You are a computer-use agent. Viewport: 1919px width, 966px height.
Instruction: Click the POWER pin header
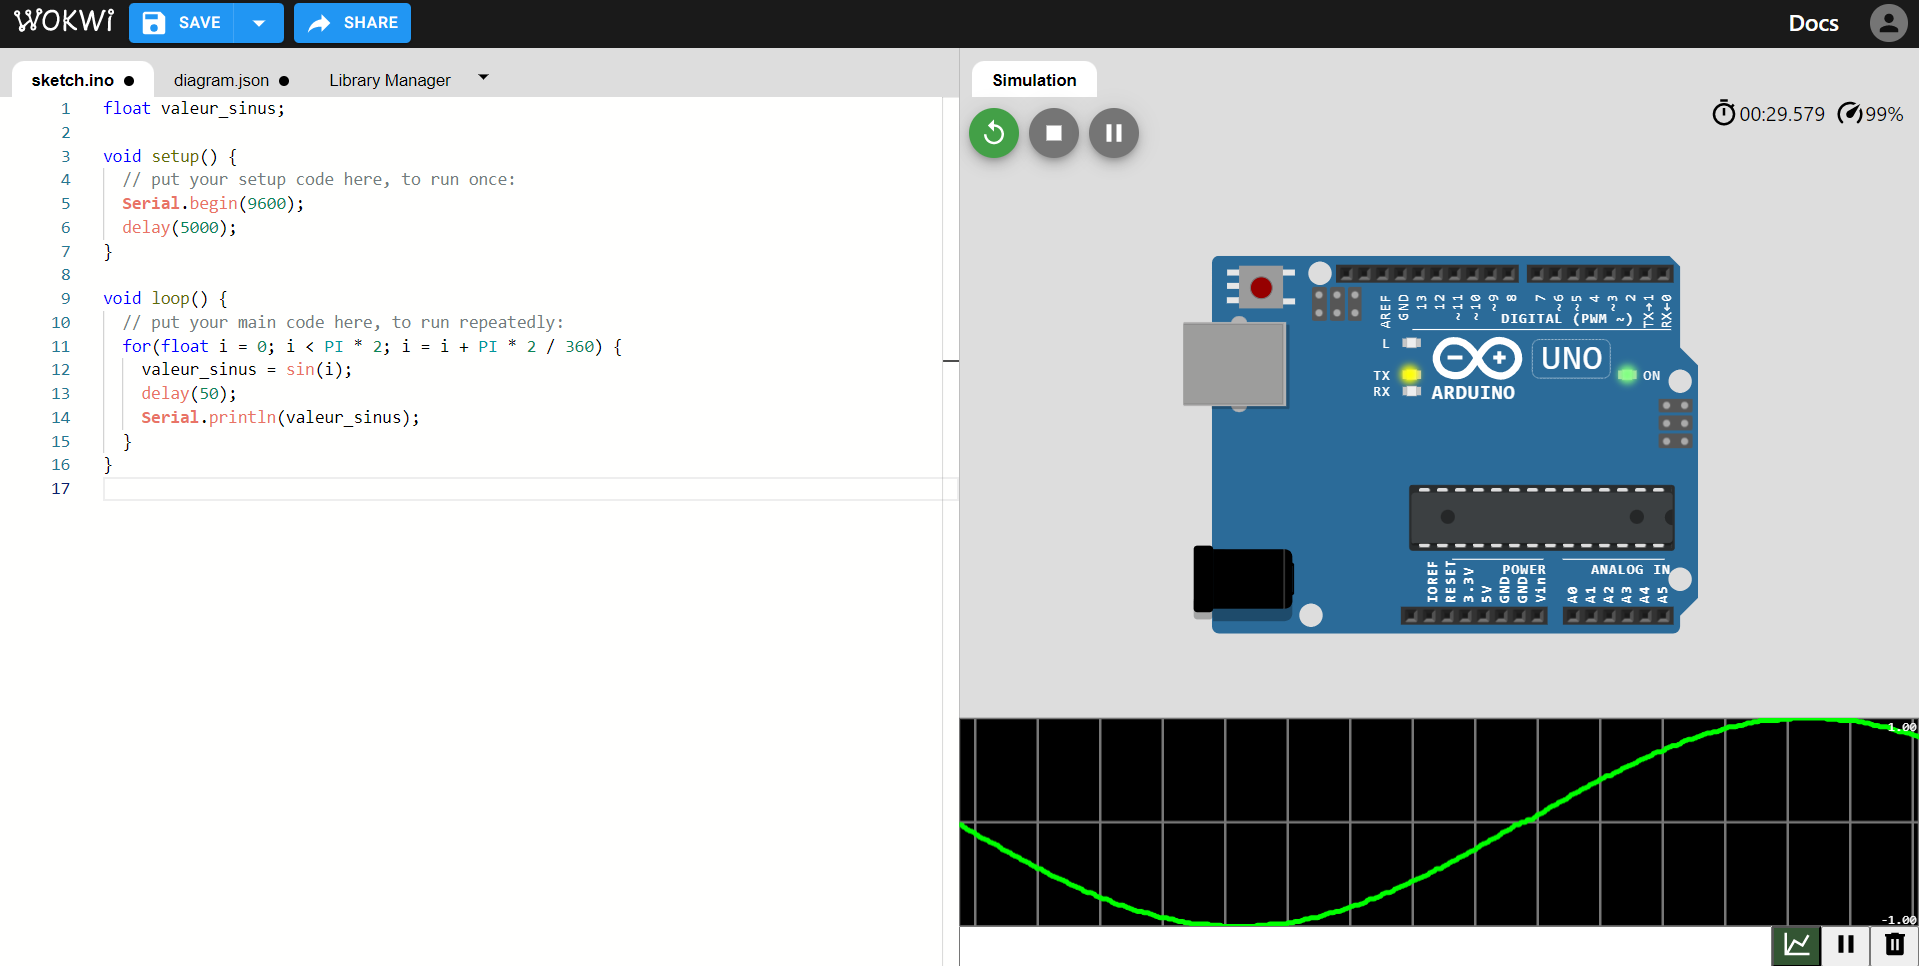point(1474,616)
